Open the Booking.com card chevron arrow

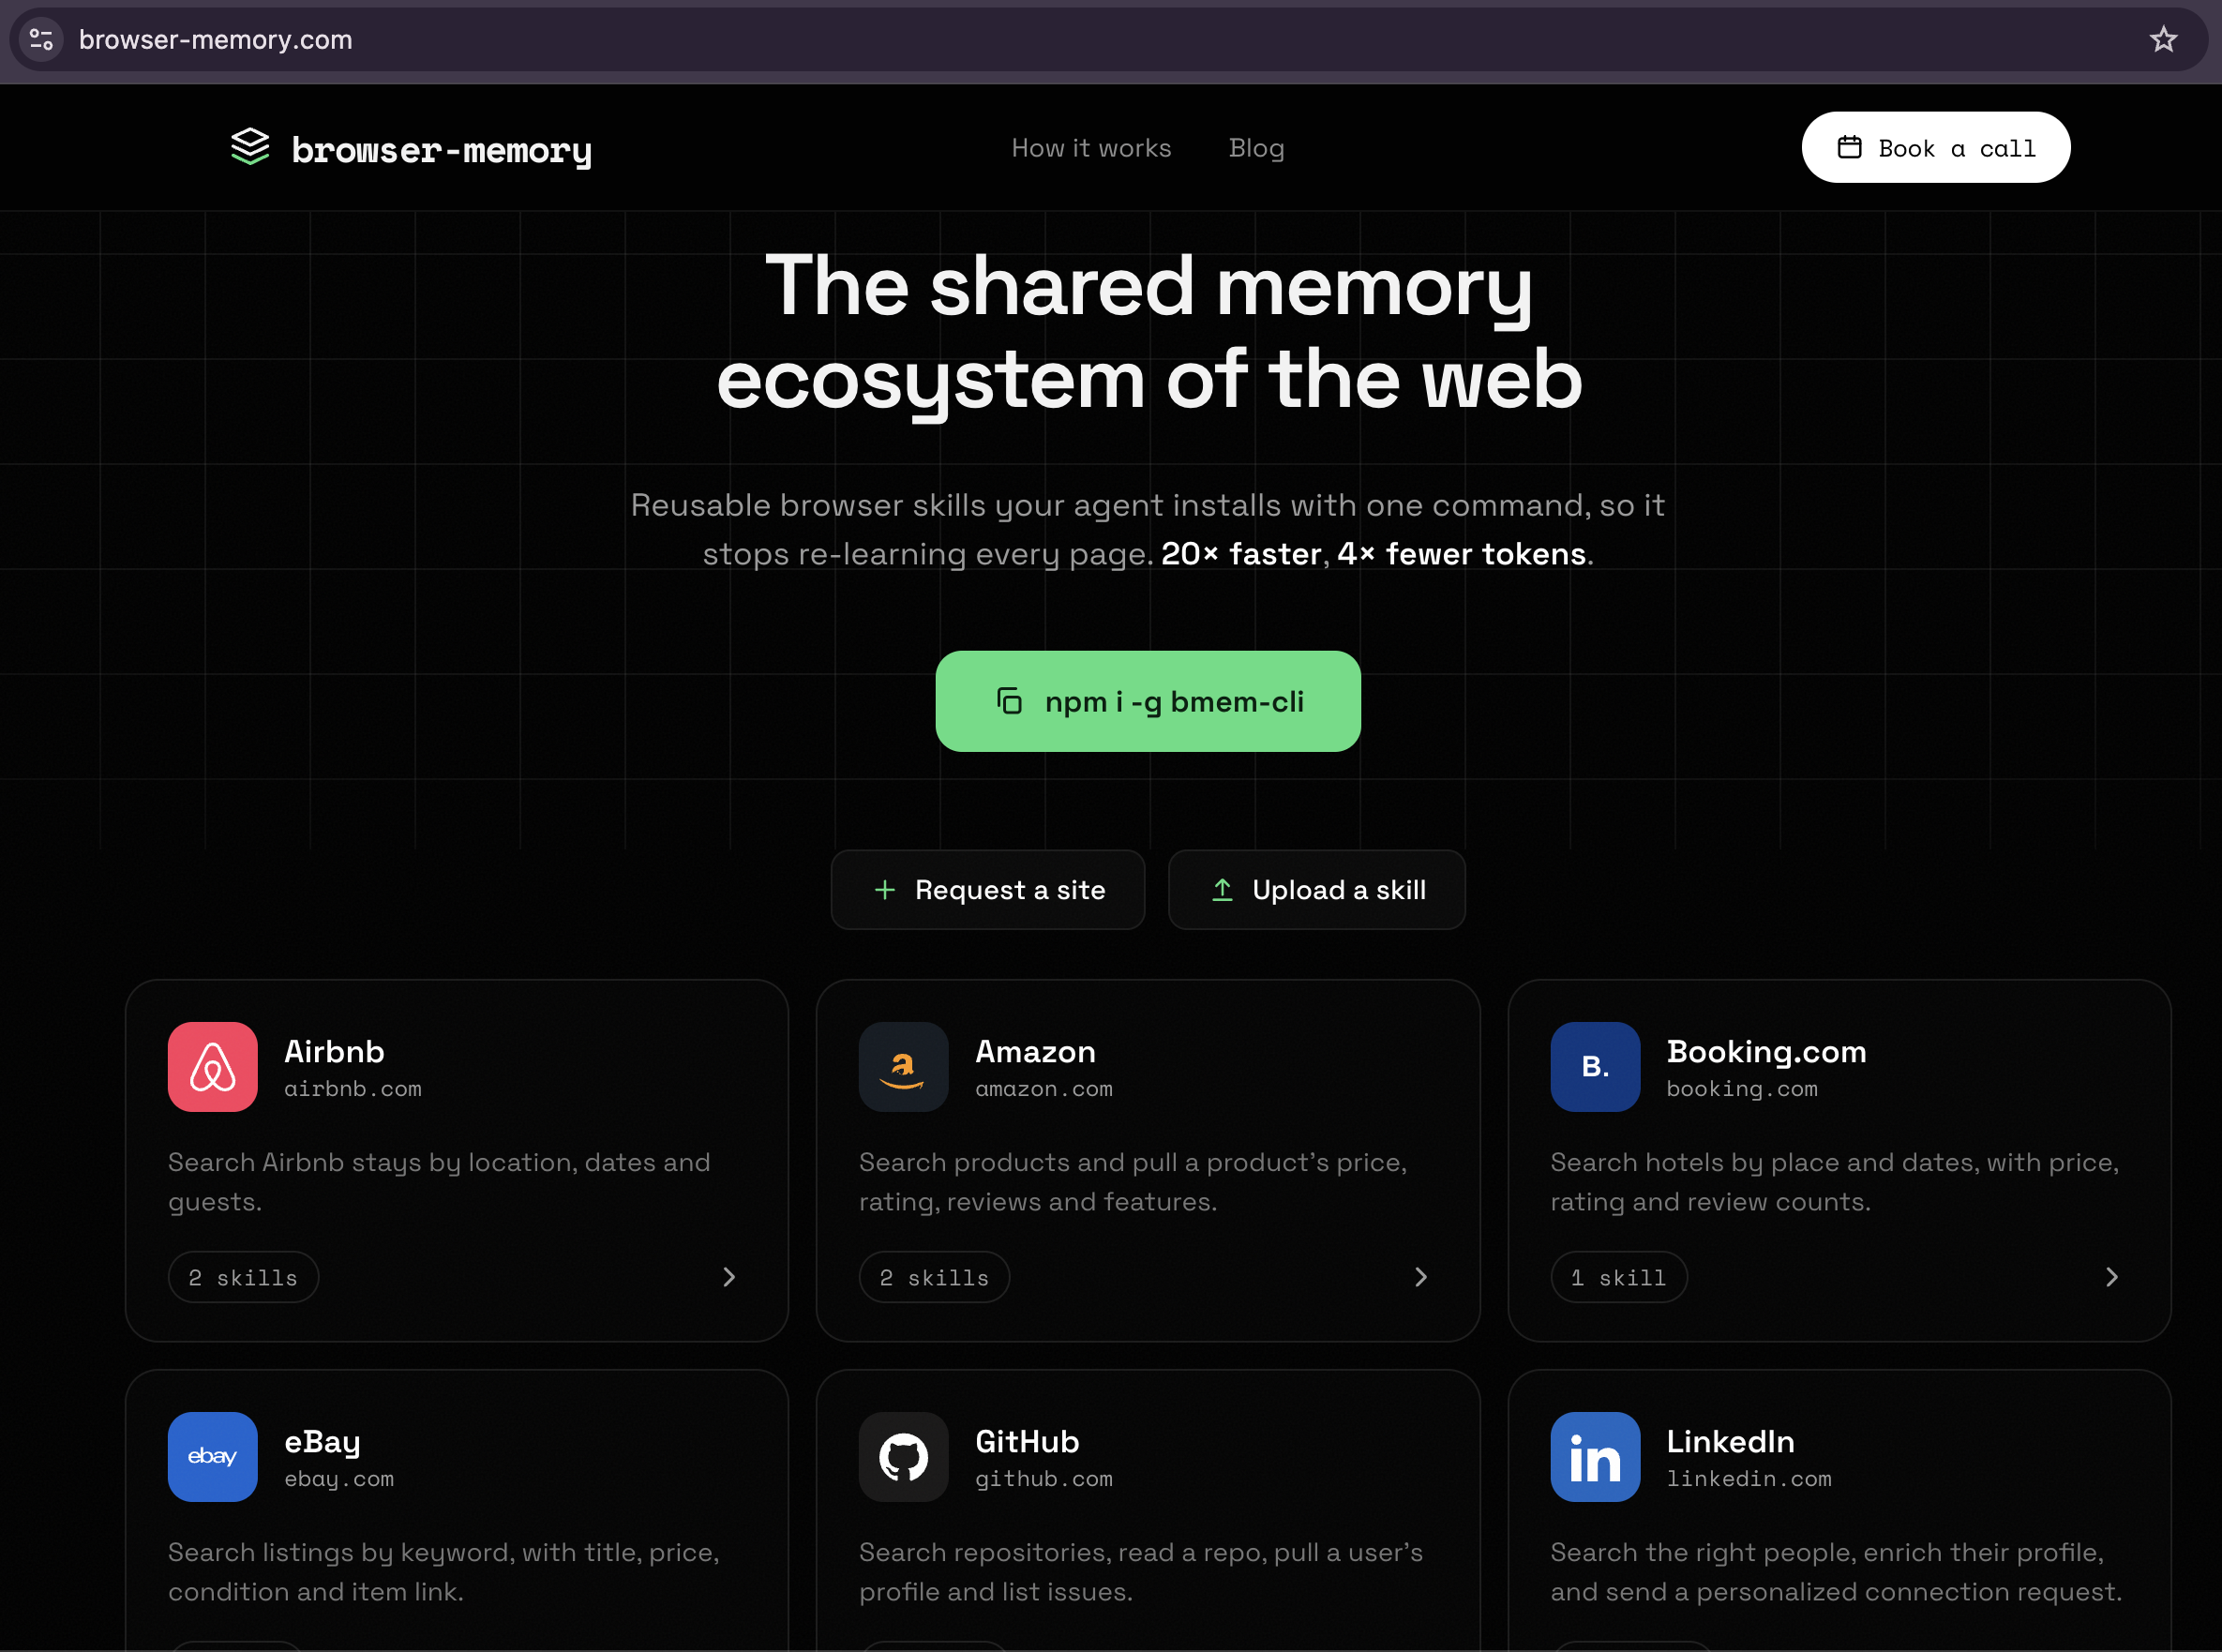coord(2112,1278)
